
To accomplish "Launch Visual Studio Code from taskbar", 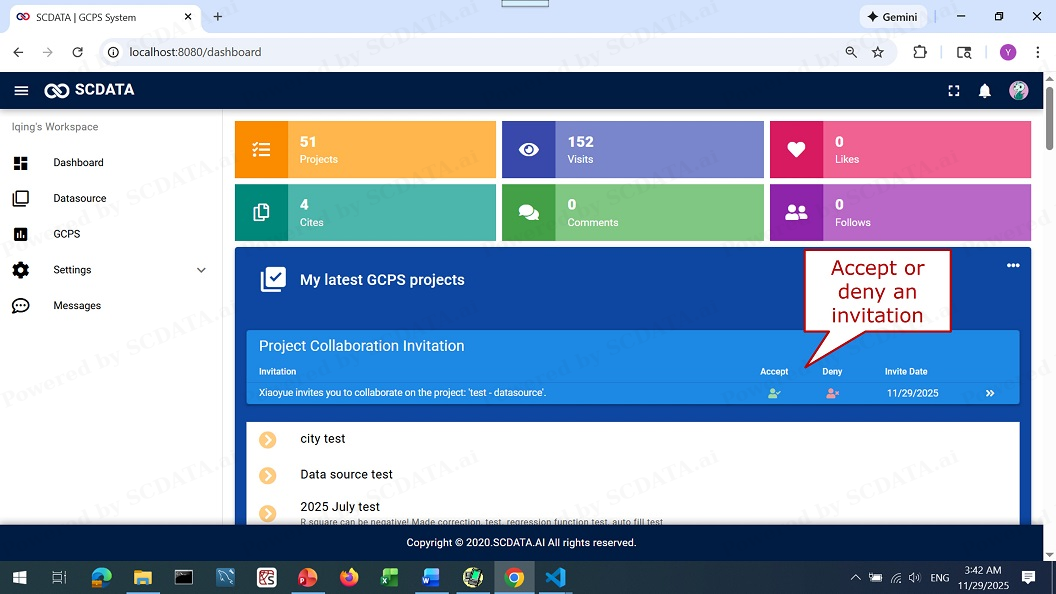I will (x=556, y=578).
